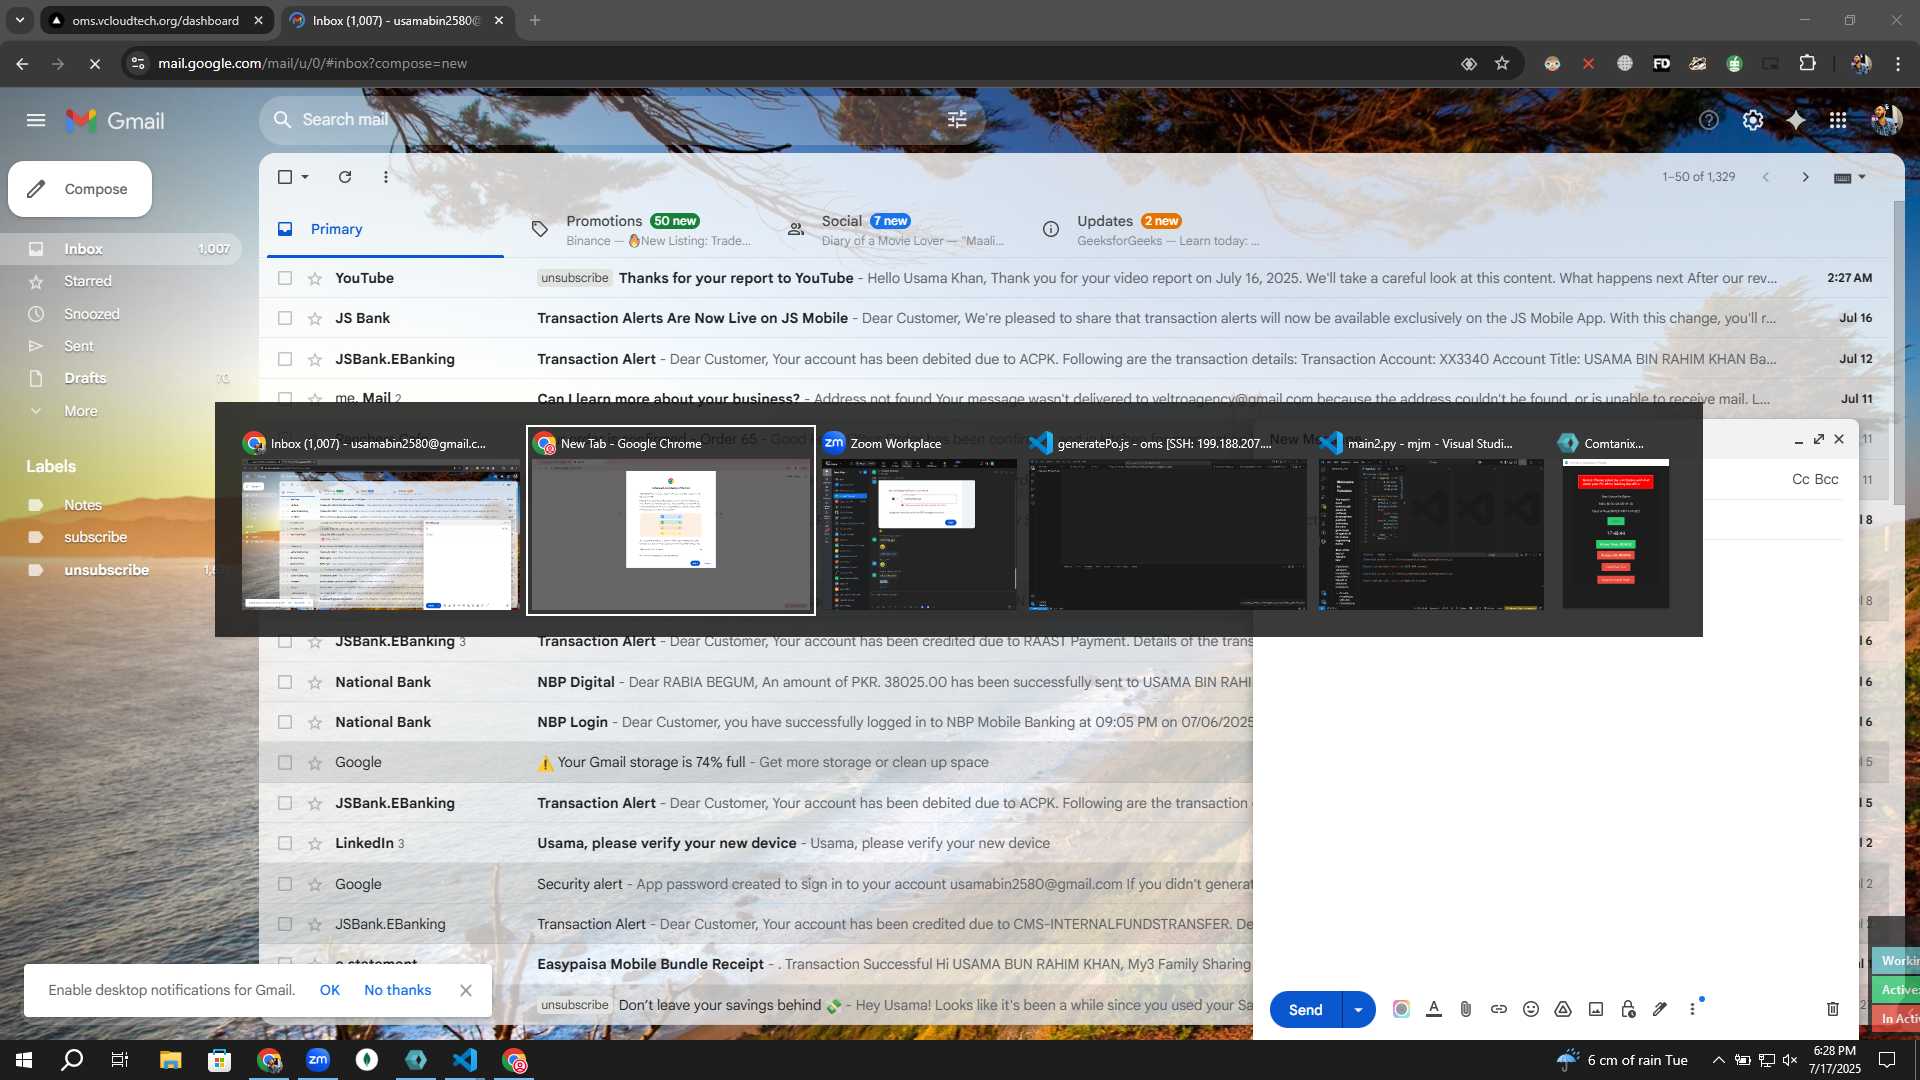This screenshot has height=1080, width=1920.
Task: Open Gmail settings gear icon
Action: [x=1753, y=121]
